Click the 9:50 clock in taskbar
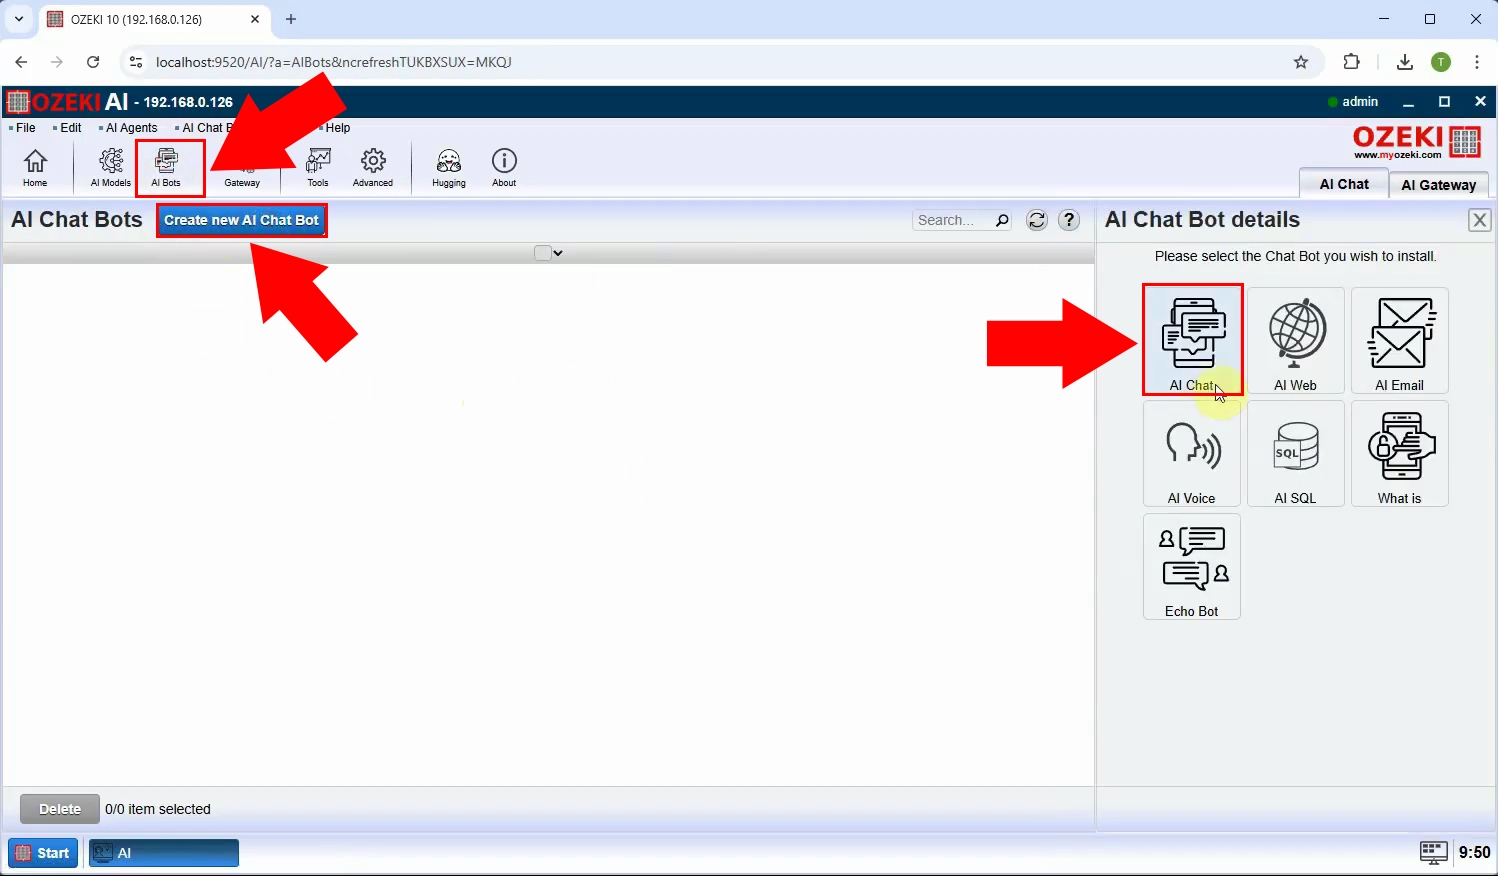The width and height of the screenshot is (1498, 876). point(1474,853)
